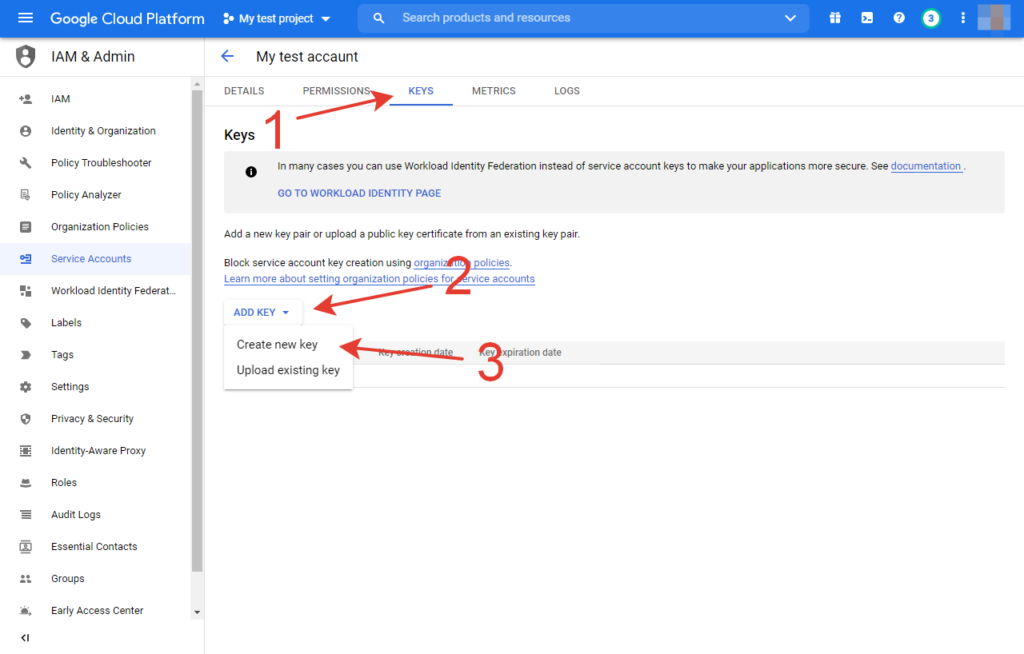Image resolution: width=1024 pixels, height=654 pixels.
Task: Collapse the sidebar with bottom chevron icon
Action: [25, 638]
